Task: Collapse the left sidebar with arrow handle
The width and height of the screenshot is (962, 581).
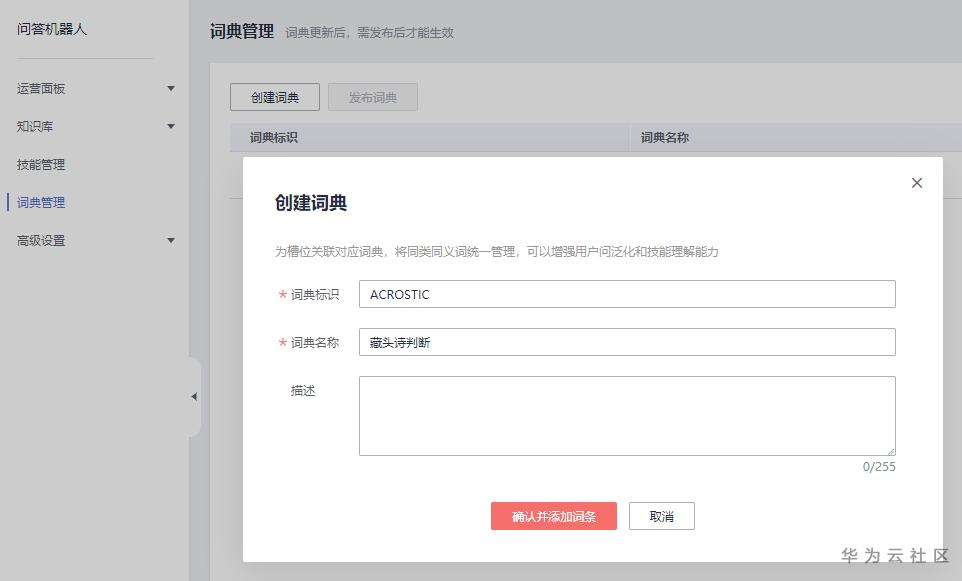Action: tap(194, 397)
